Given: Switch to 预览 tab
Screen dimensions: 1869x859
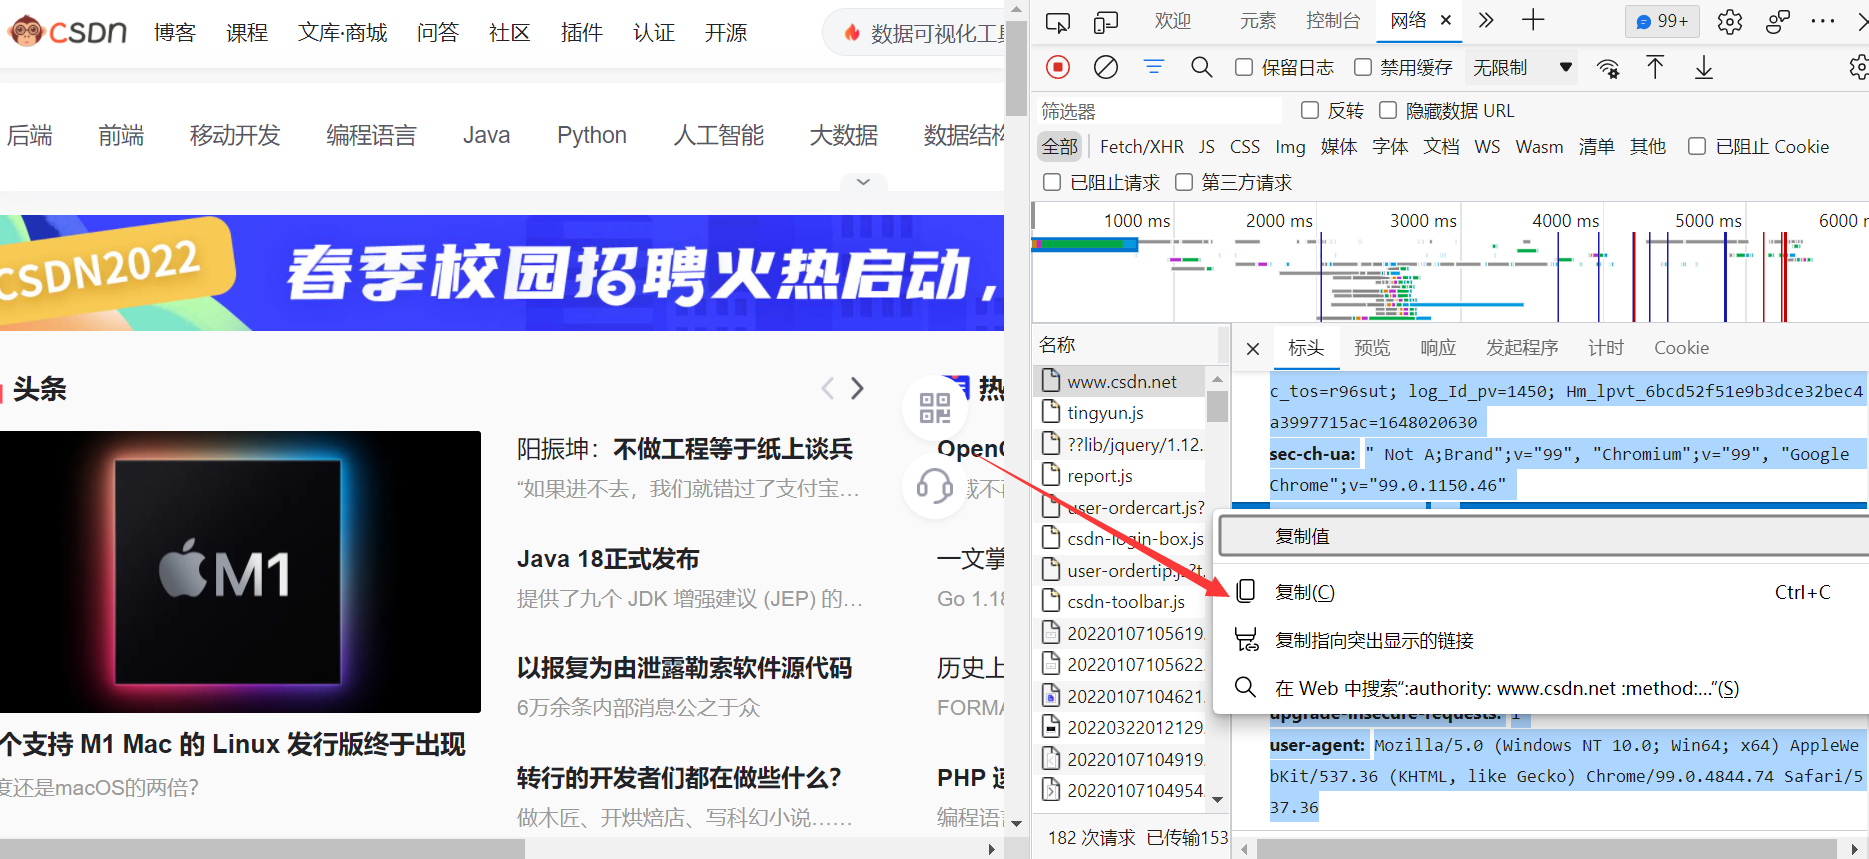Looking at the screenshot, I should (1372, 348).
